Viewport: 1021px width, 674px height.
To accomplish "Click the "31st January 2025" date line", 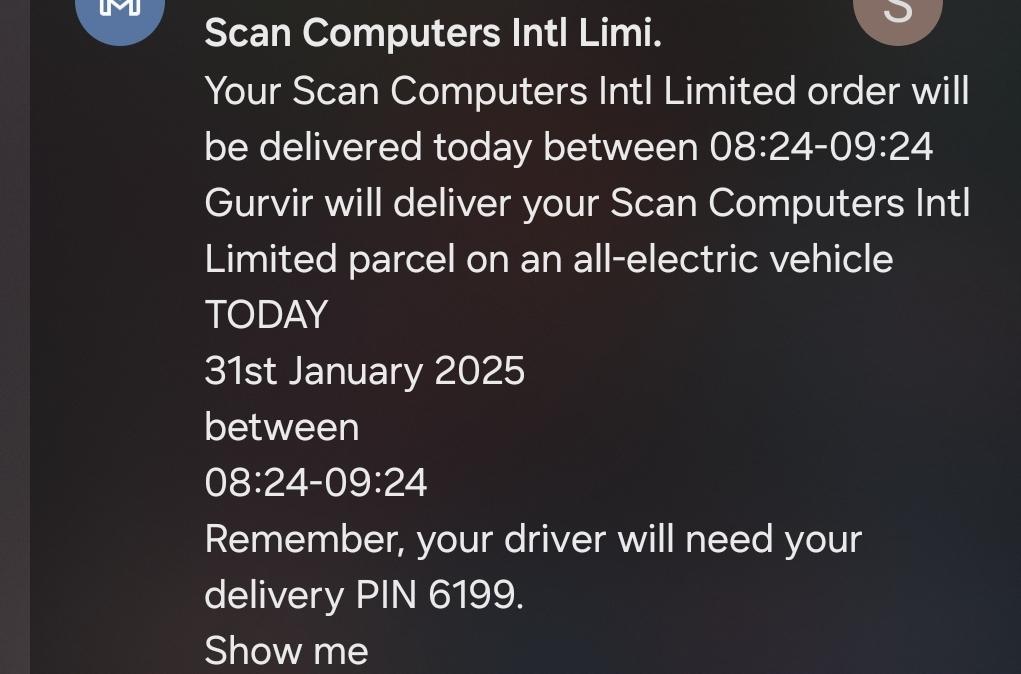I will point(364,372).
